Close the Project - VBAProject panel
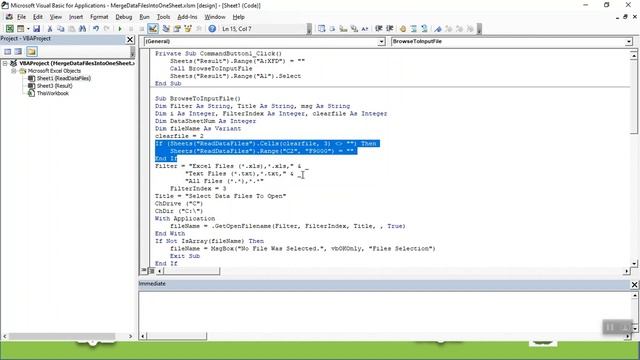 130,40
